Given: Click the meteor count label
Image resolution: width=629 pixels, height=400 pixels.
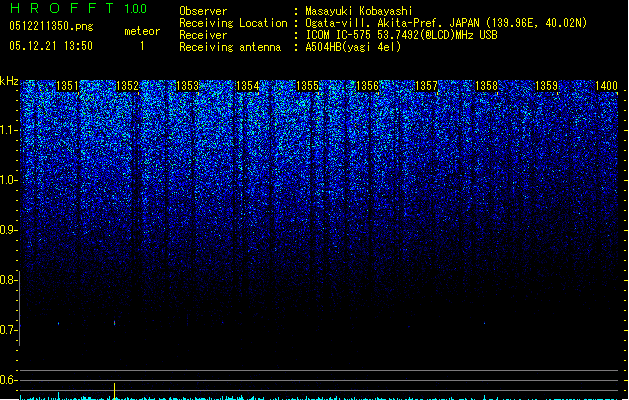Looking at the screenshot, I should (142, 31).
